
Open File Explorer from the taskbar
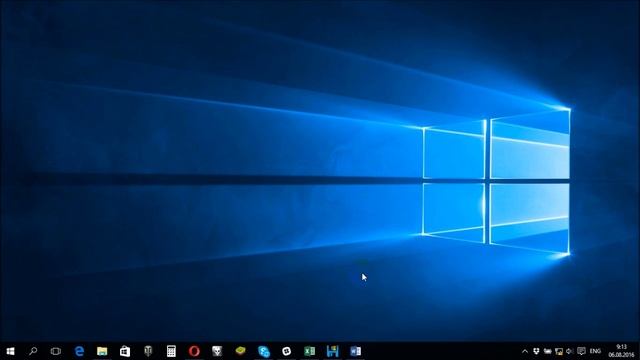pyautogui.click(x=102, y=351)
